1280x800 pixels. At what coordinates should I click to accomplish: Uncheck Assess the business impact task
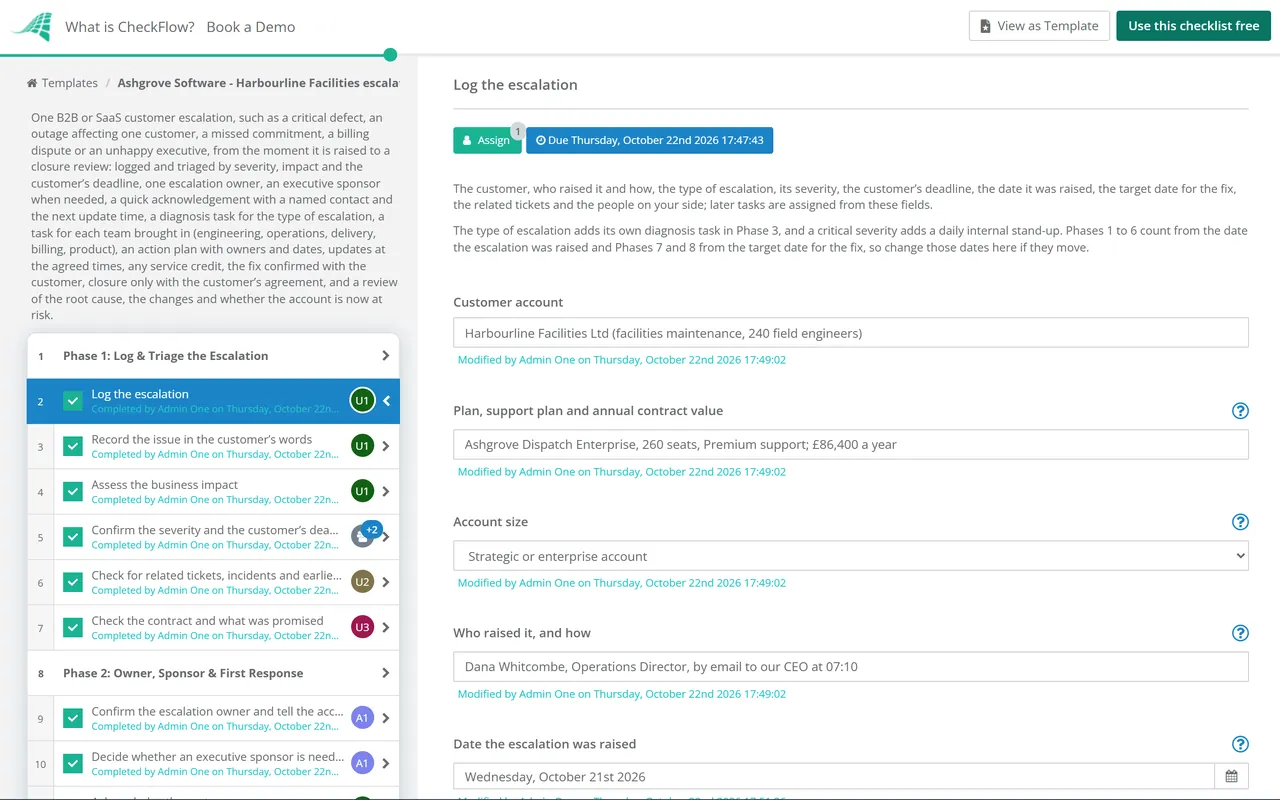pos(73,491)
